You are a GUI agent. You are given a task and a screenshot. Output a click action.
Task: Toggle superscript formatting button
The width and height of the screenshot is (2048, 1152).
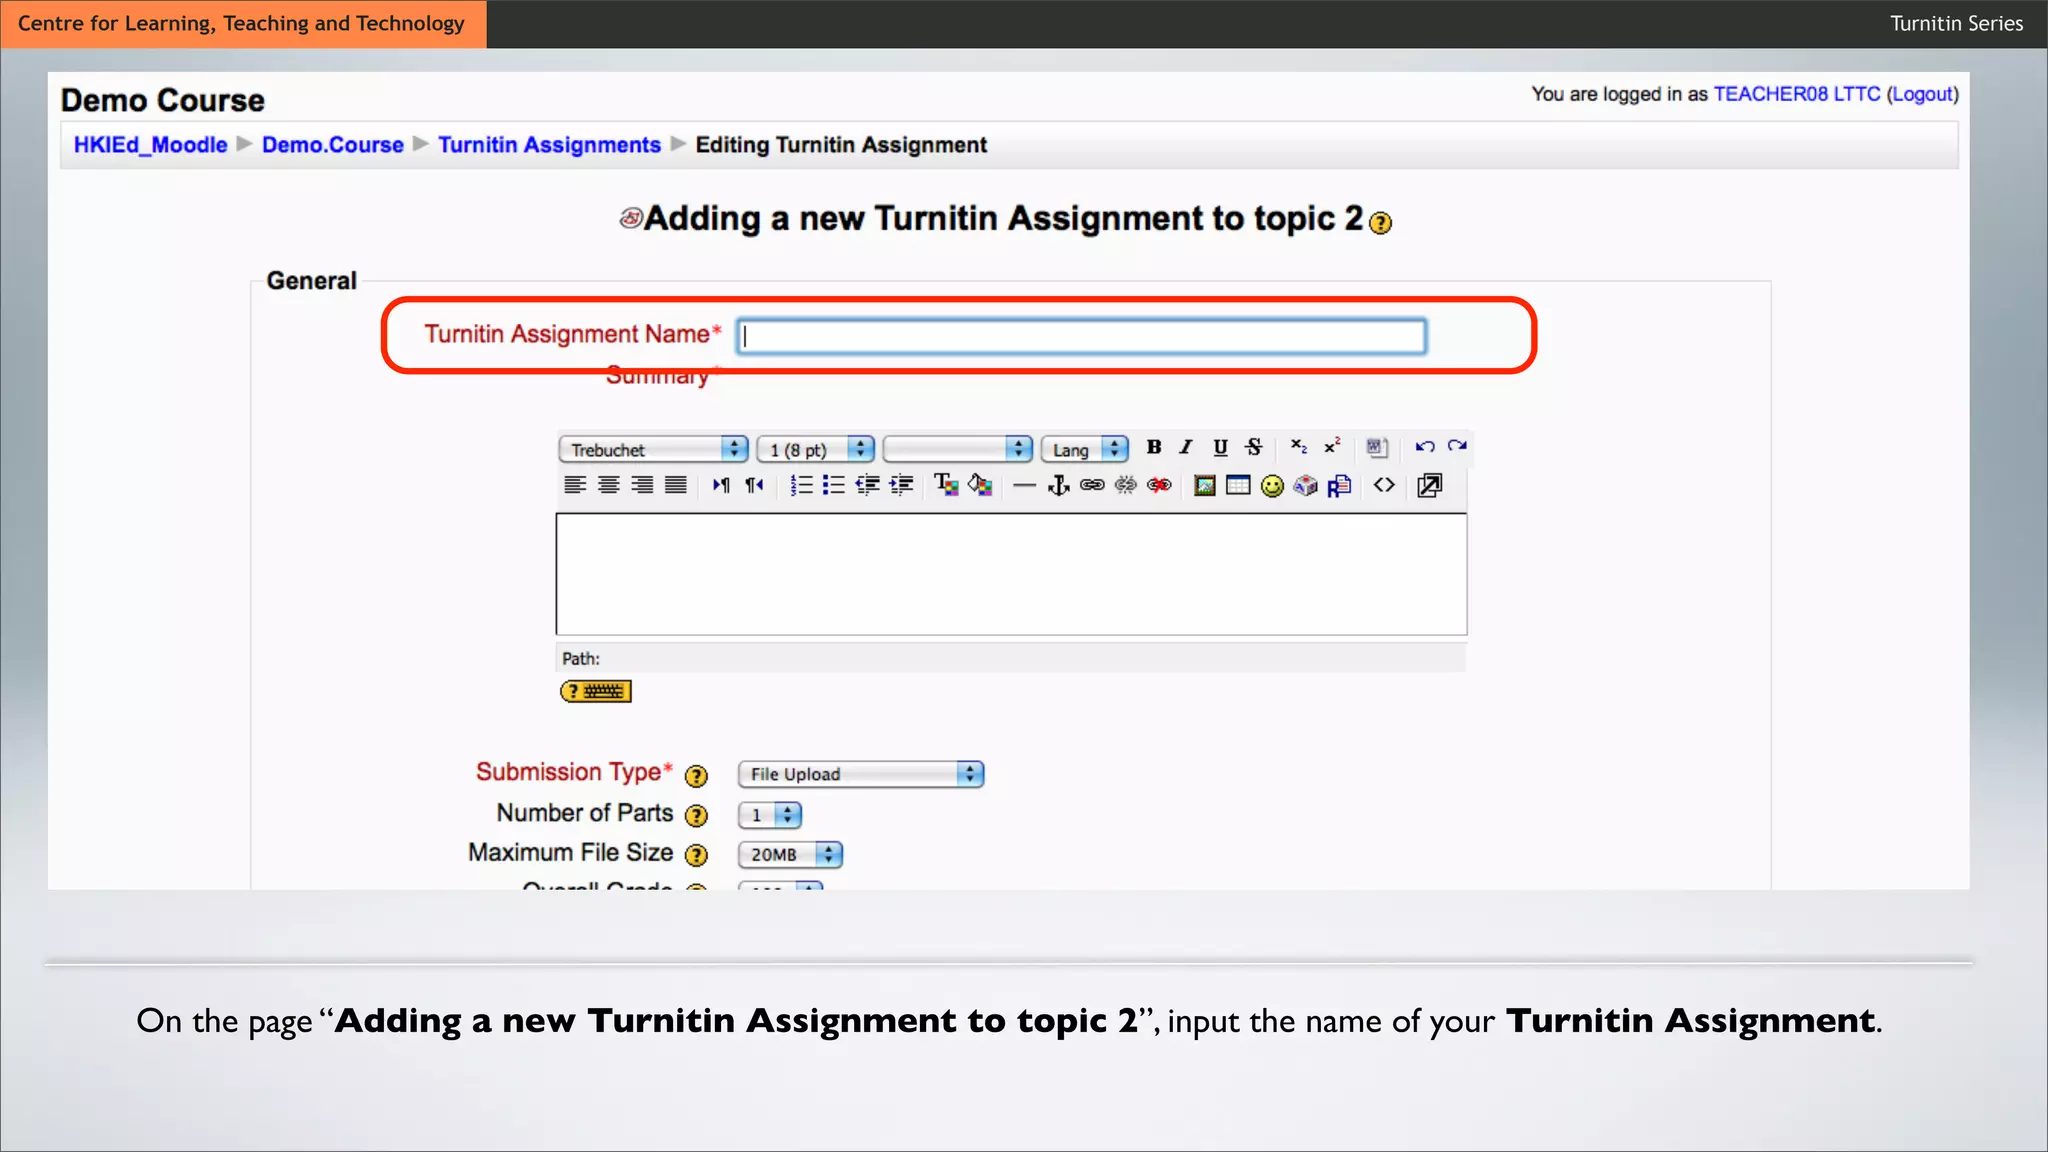1332,447
